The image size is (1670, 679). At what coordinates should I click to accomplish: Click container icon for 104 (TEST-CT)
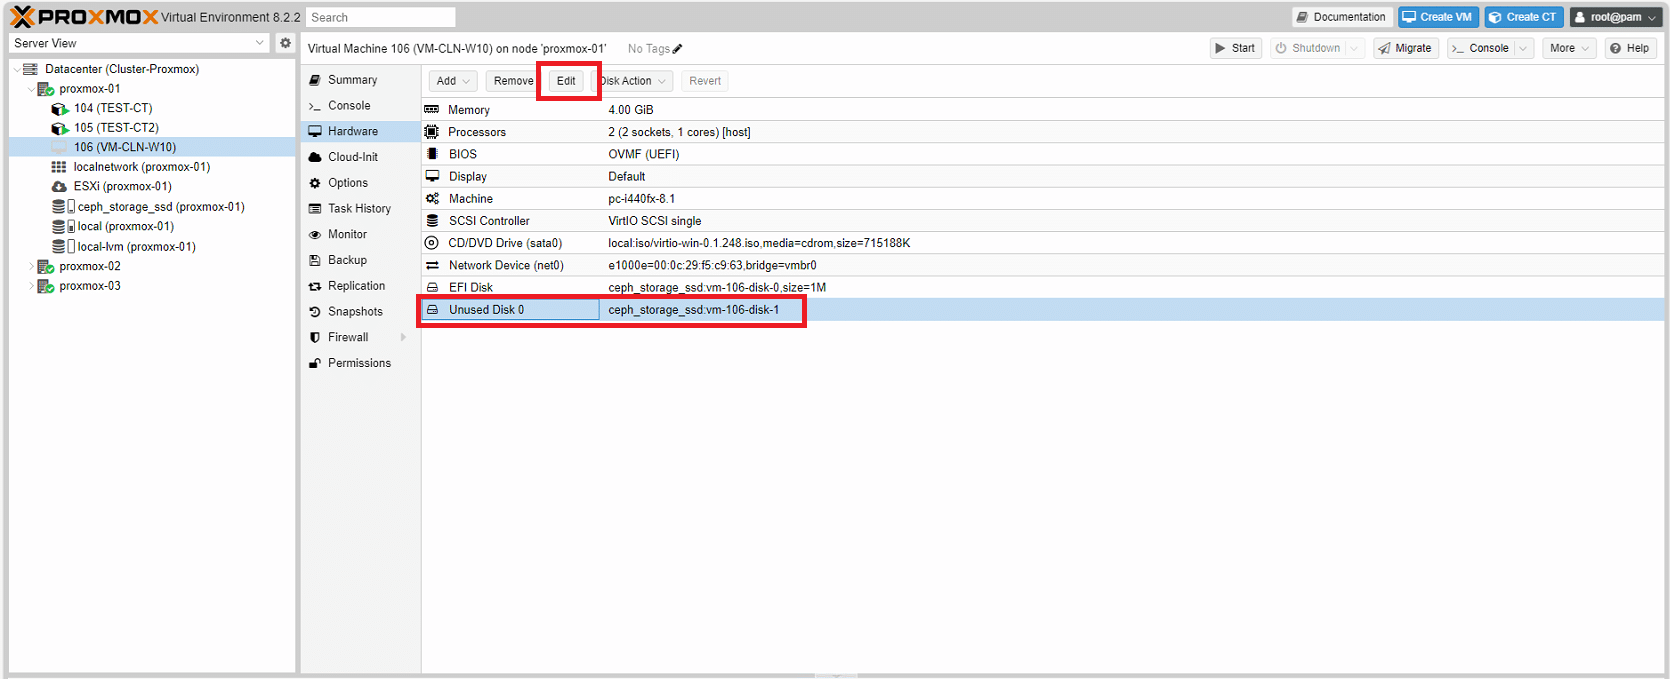pos(60,108)
